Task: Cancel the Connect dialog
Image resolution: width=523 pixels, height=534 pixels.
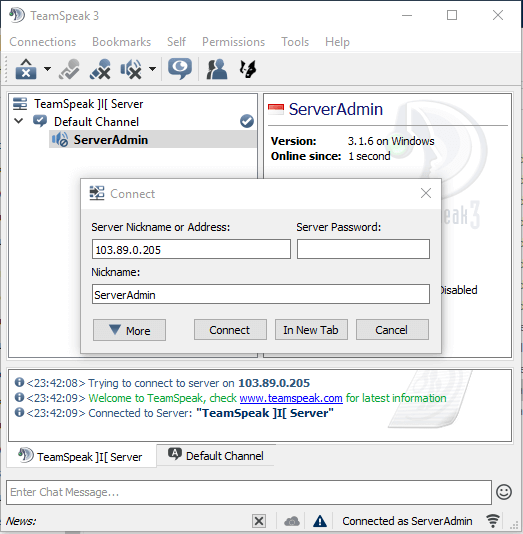Action: [392, 330]
